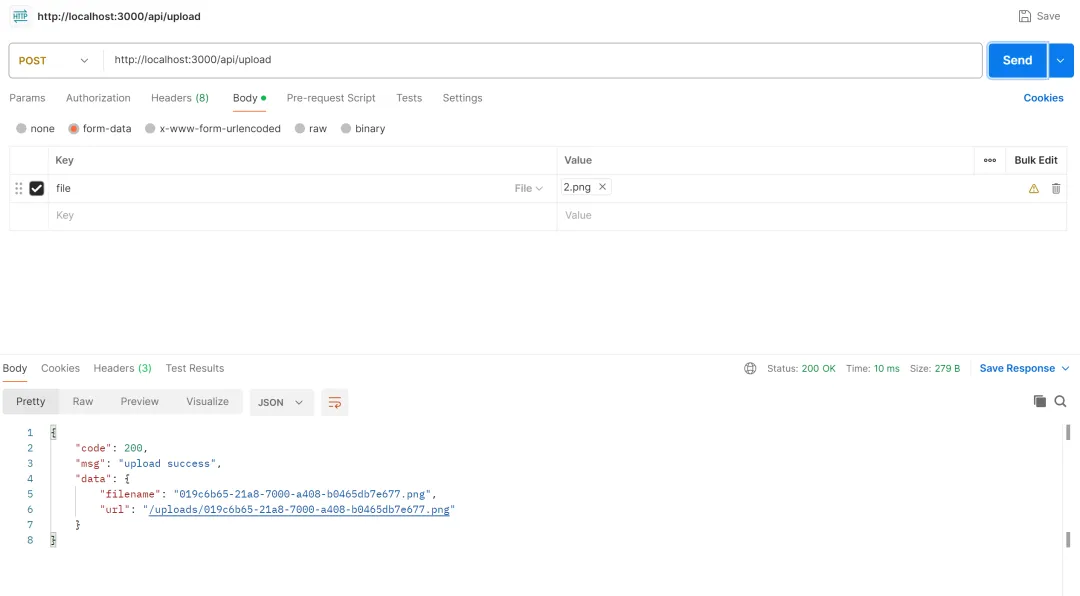The image size is (1080, 596).
Task: Open search in response with magnifier icon
Action: pos(1060,401)
